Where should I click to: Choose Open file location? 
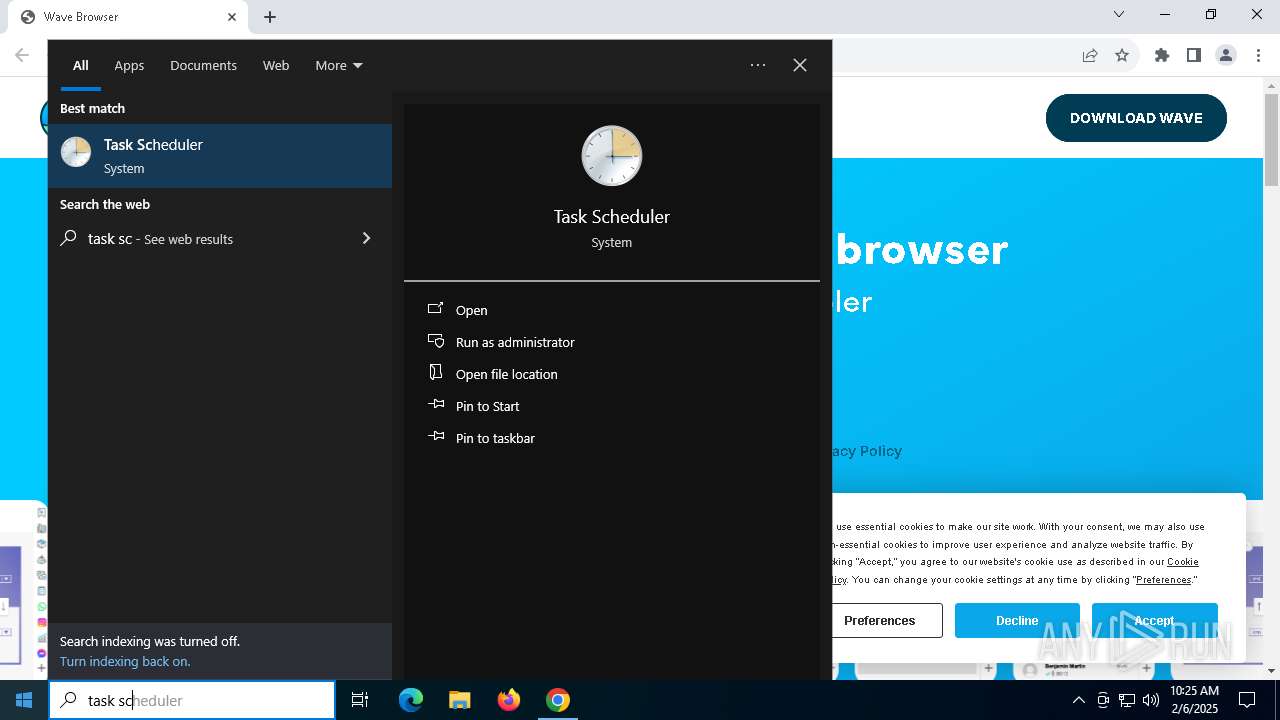507,374
